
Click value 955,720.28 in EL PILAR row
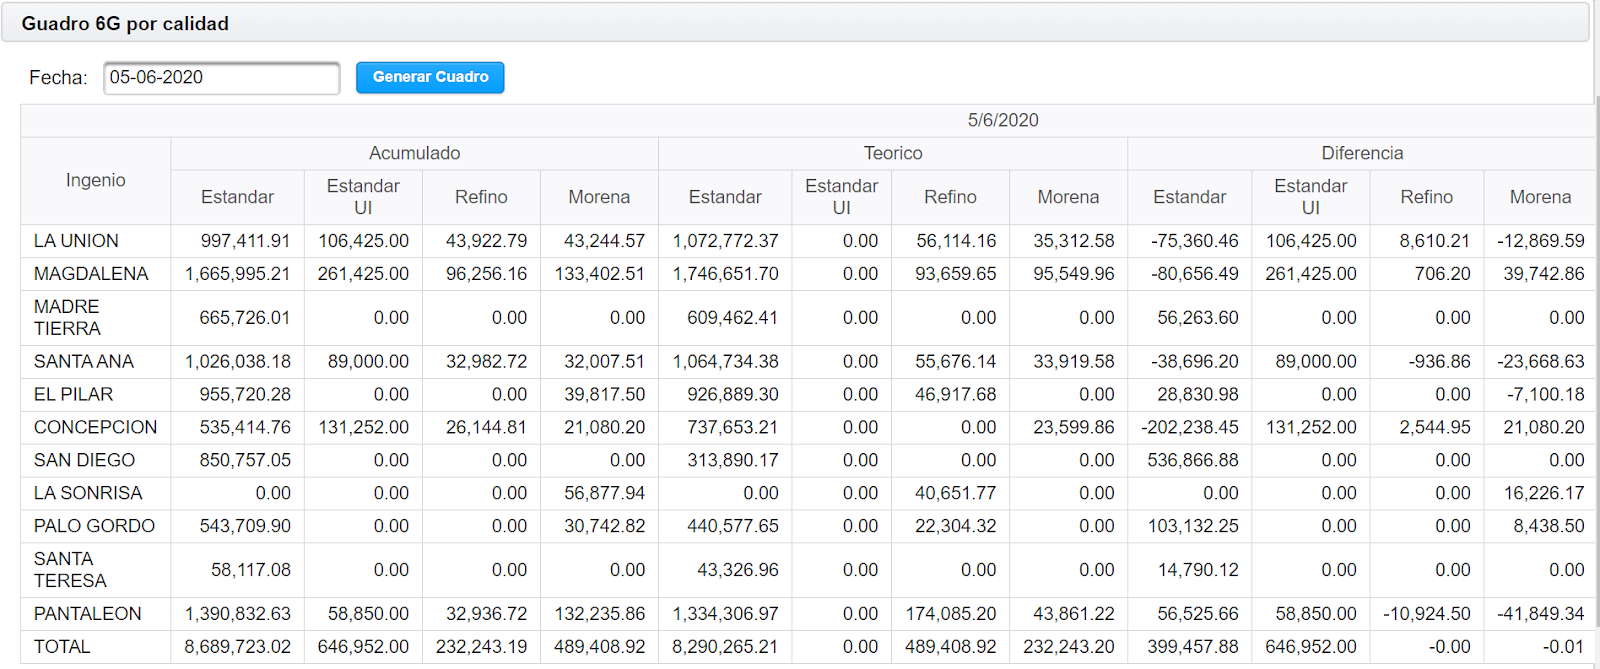click(245, 395)
